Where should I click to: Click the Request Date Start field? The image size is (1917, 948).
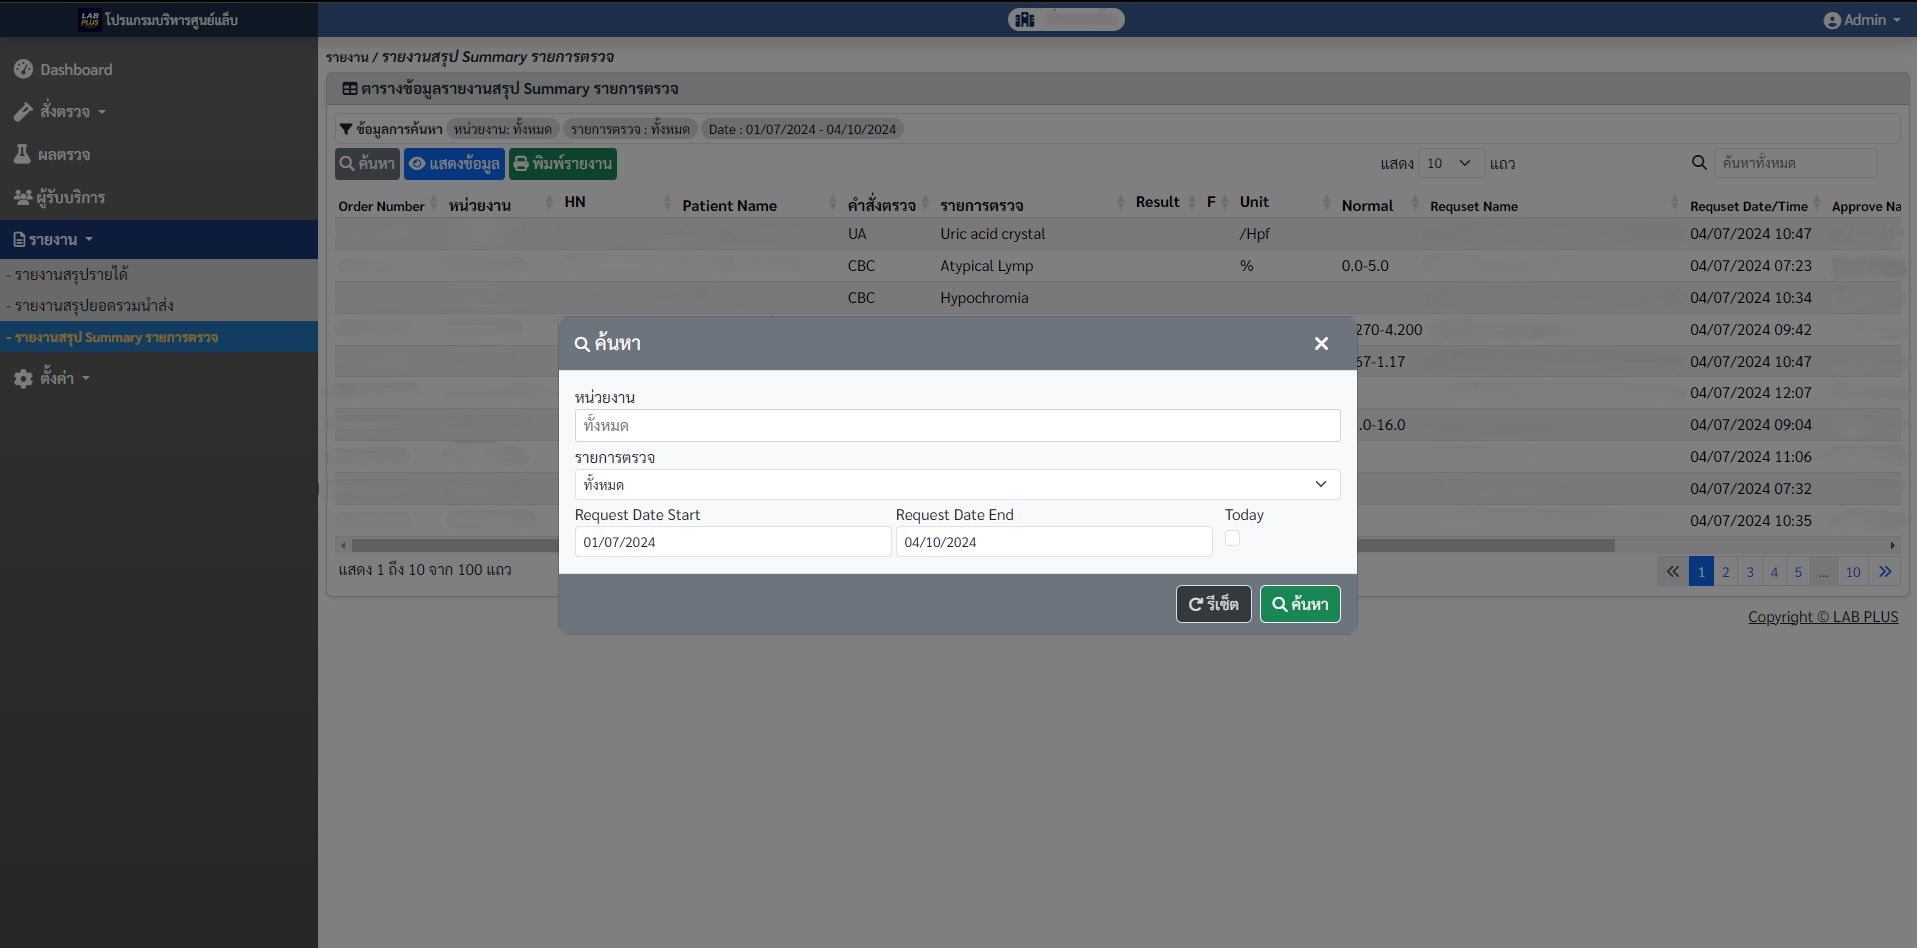[732, 542]
